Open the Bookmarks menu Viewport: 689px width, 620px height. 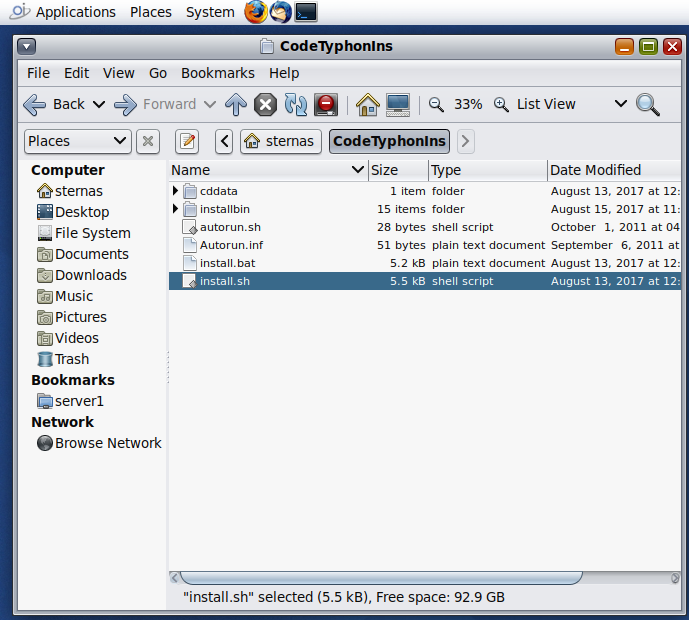218,73
